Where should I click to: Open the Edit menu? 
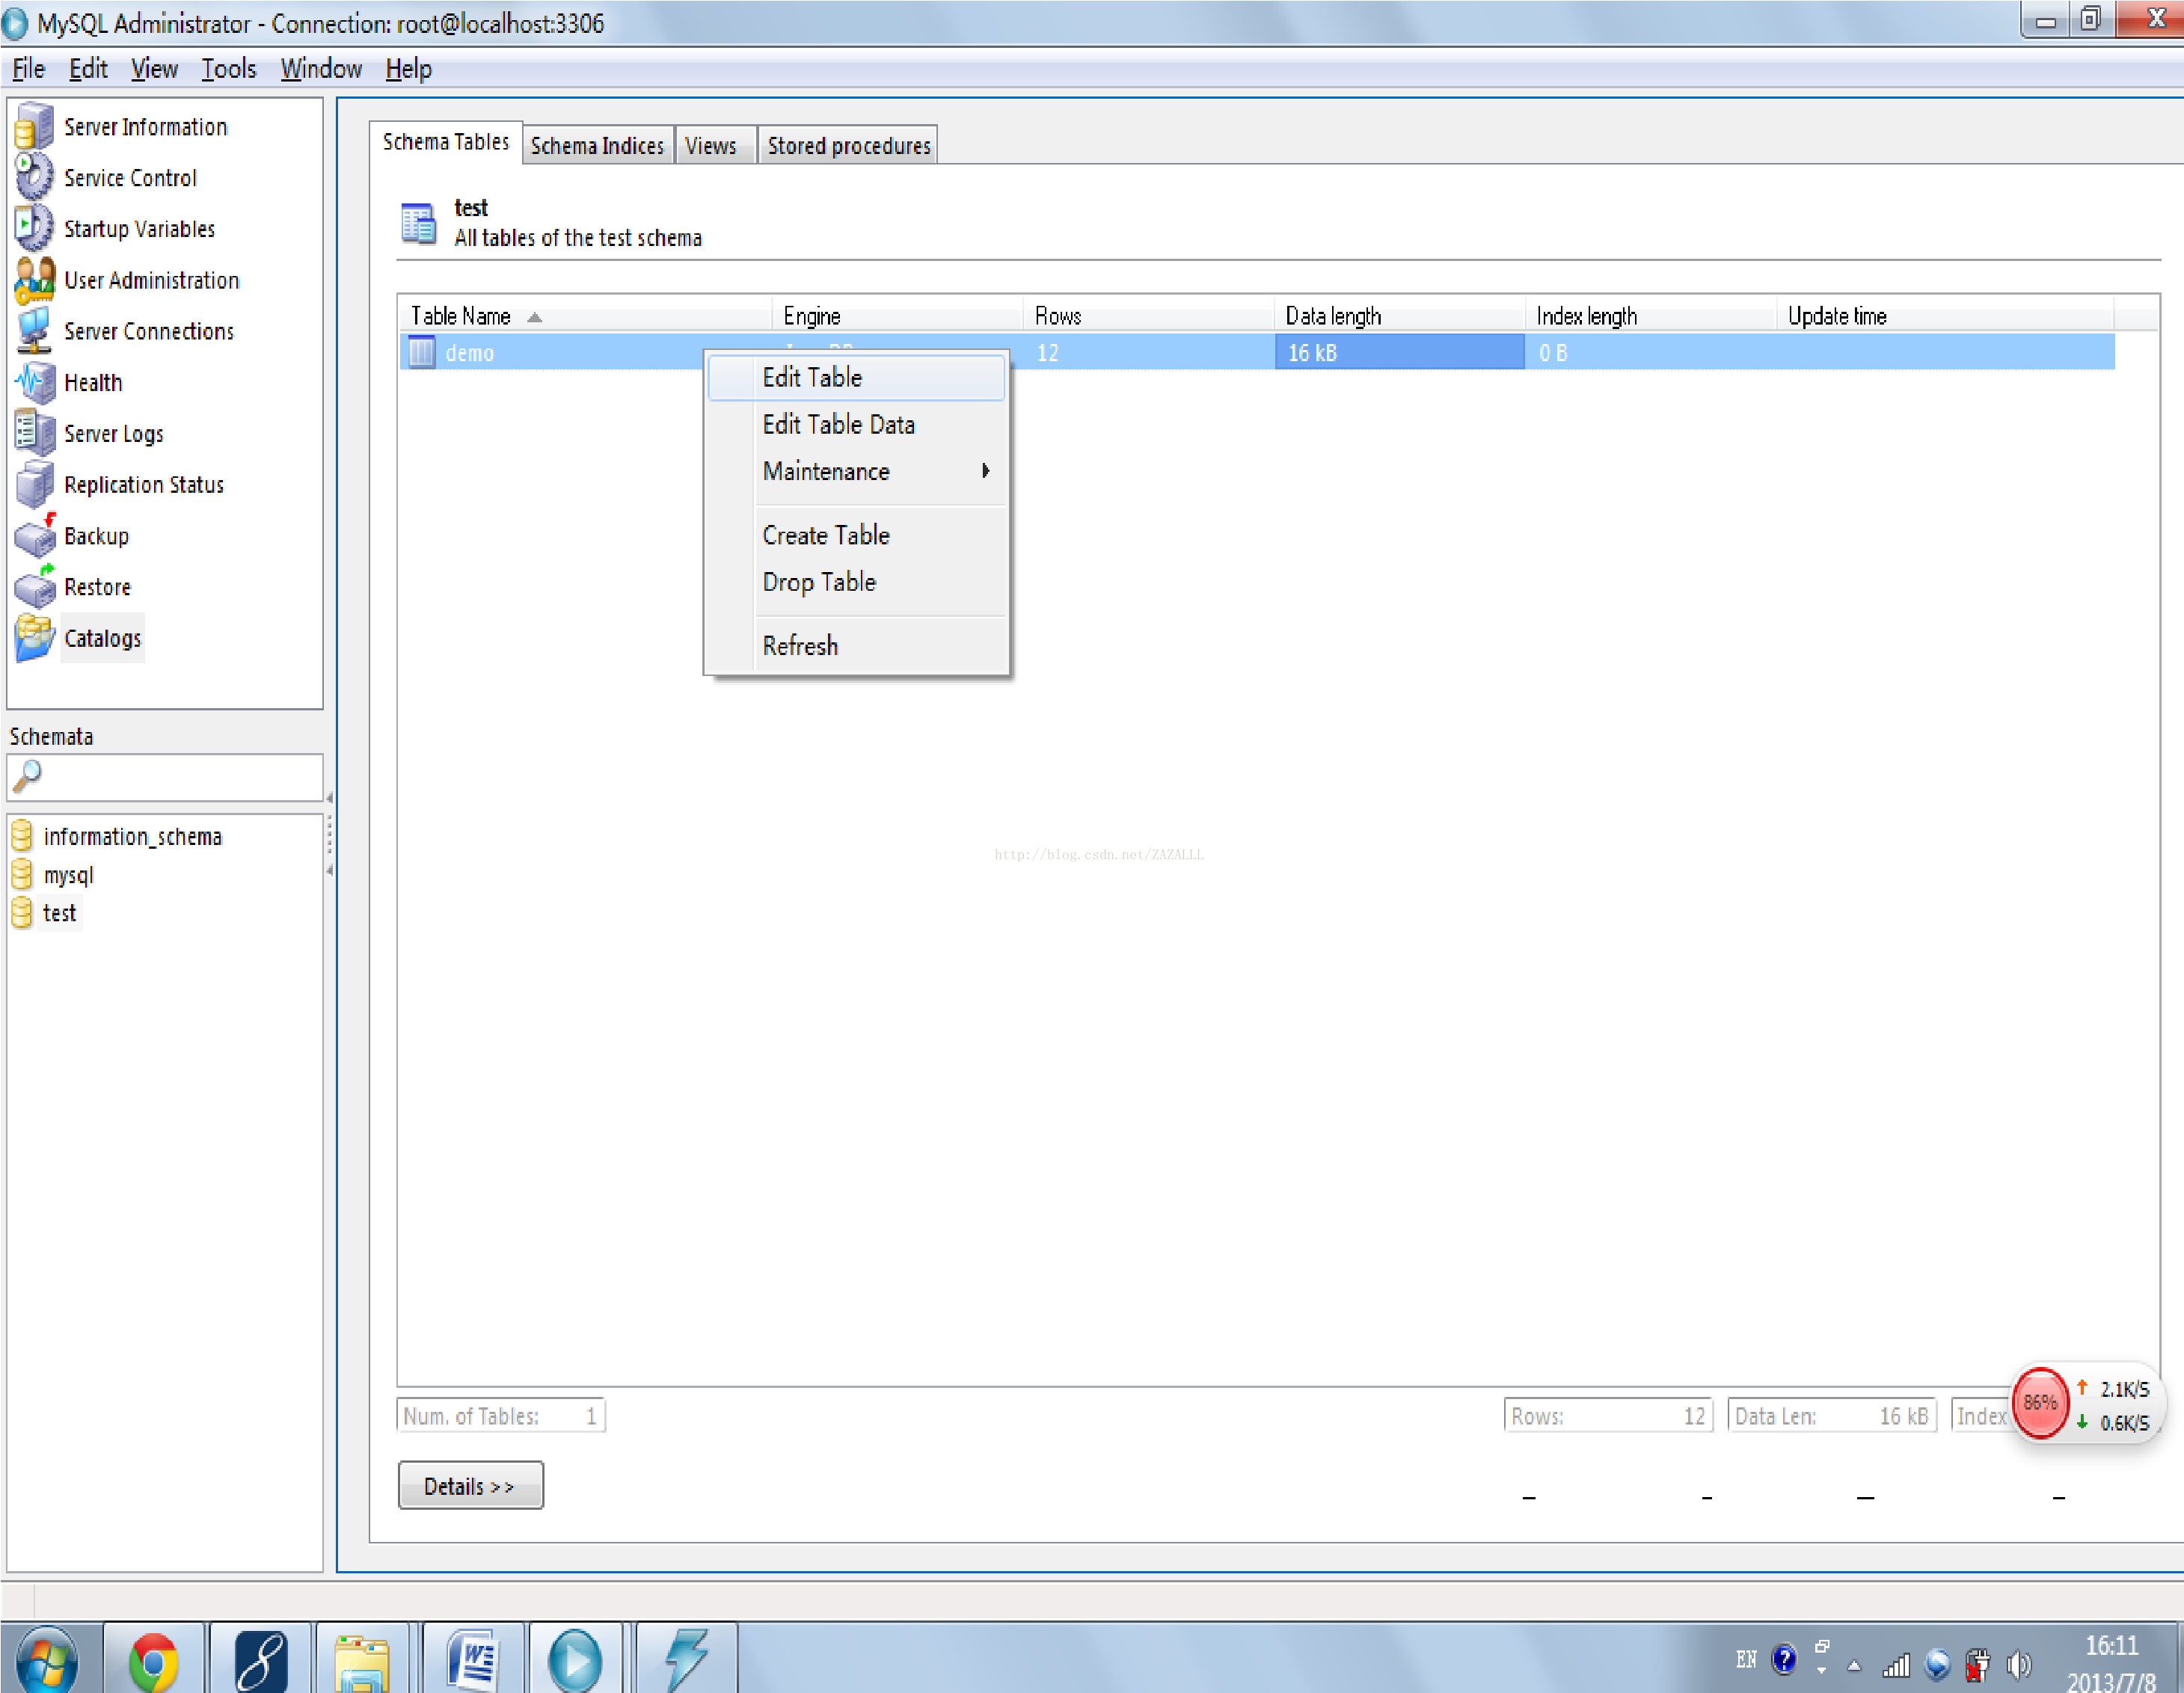88,69
